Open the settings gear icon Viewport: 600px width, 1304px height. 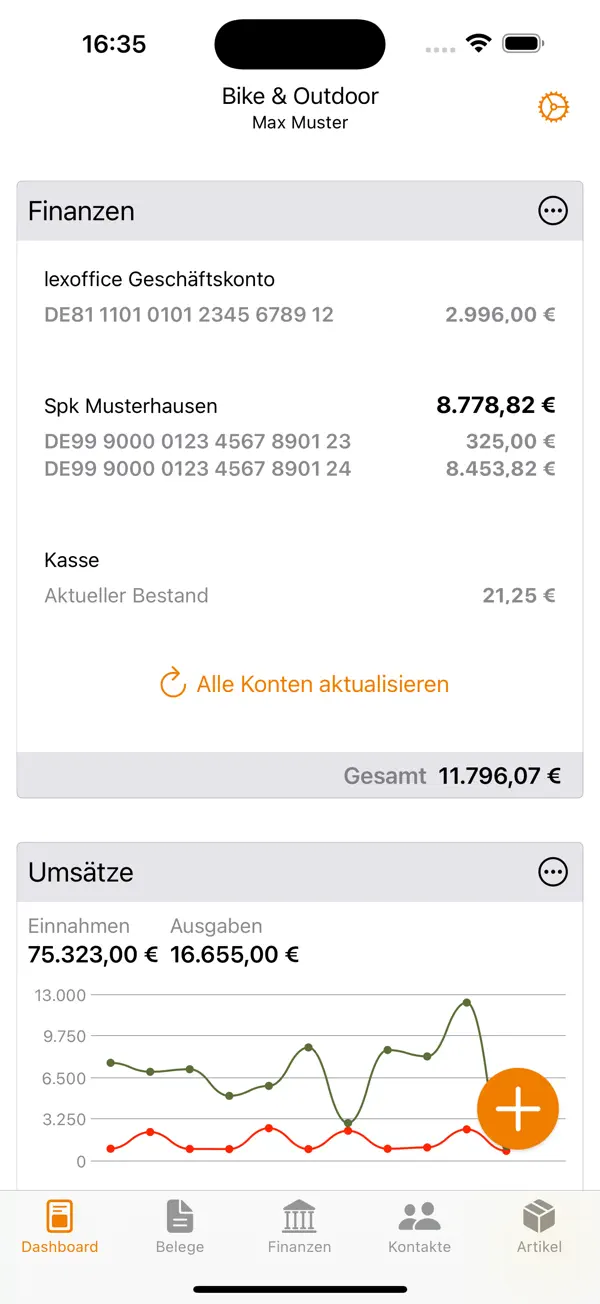point(554,107)
